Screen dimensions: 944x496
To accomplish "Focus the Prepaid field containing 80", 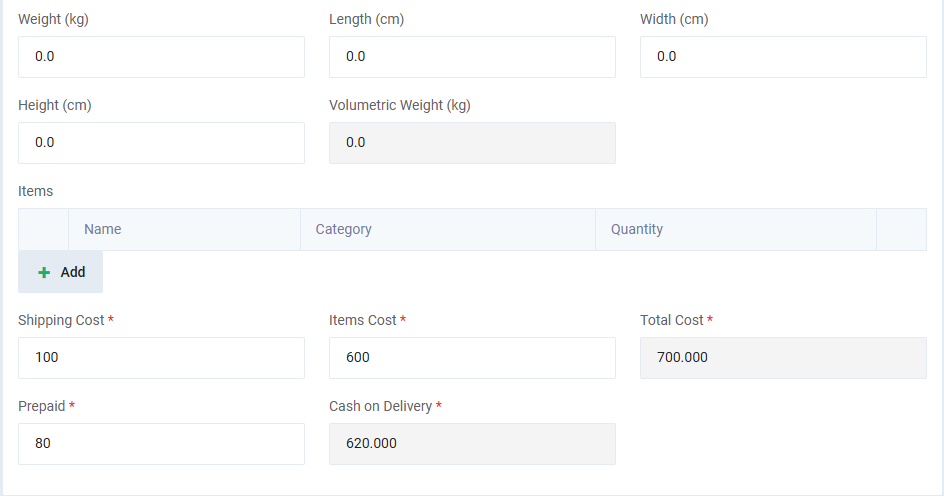I will 161,444.
